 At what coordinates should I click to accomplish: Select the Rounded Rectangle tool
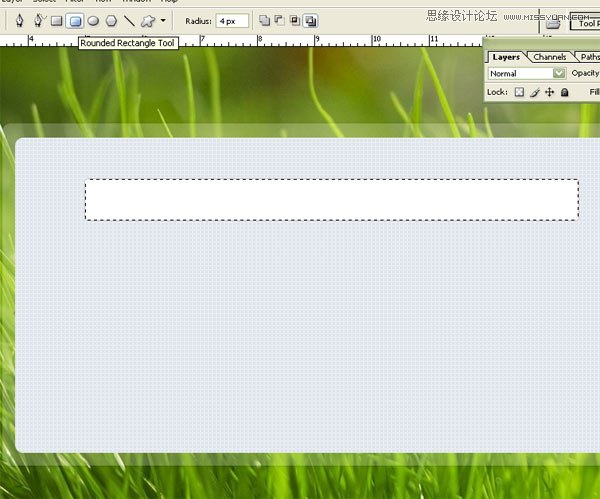click(x=75, y=21)
